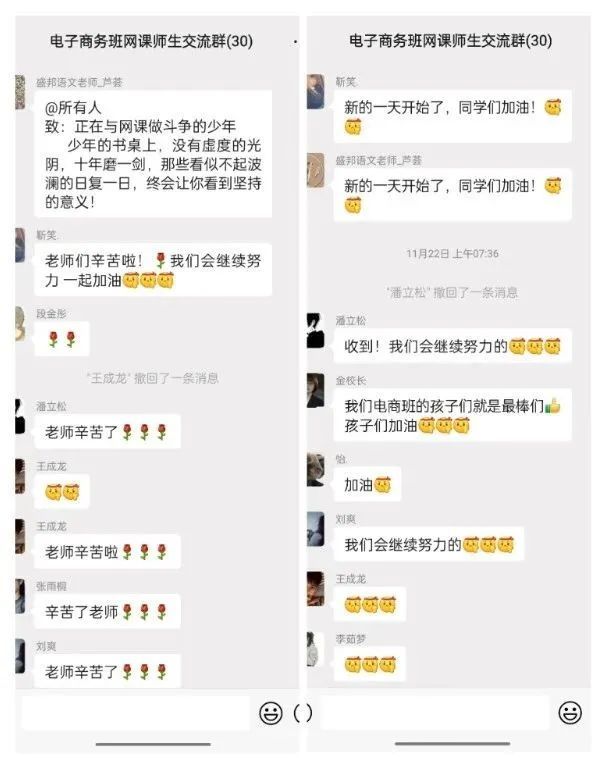Tap 刘爽's avatar in right chat
Viewport: 606px width, 758px height.
(x=316, y=529)
